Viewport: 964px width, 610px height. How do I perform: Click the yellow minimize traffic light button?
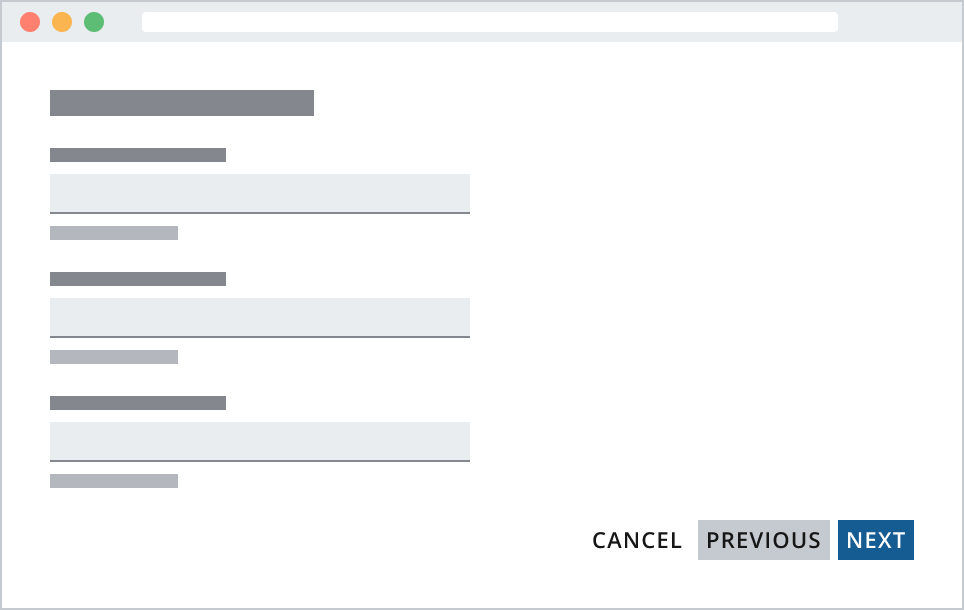[62, 20]
